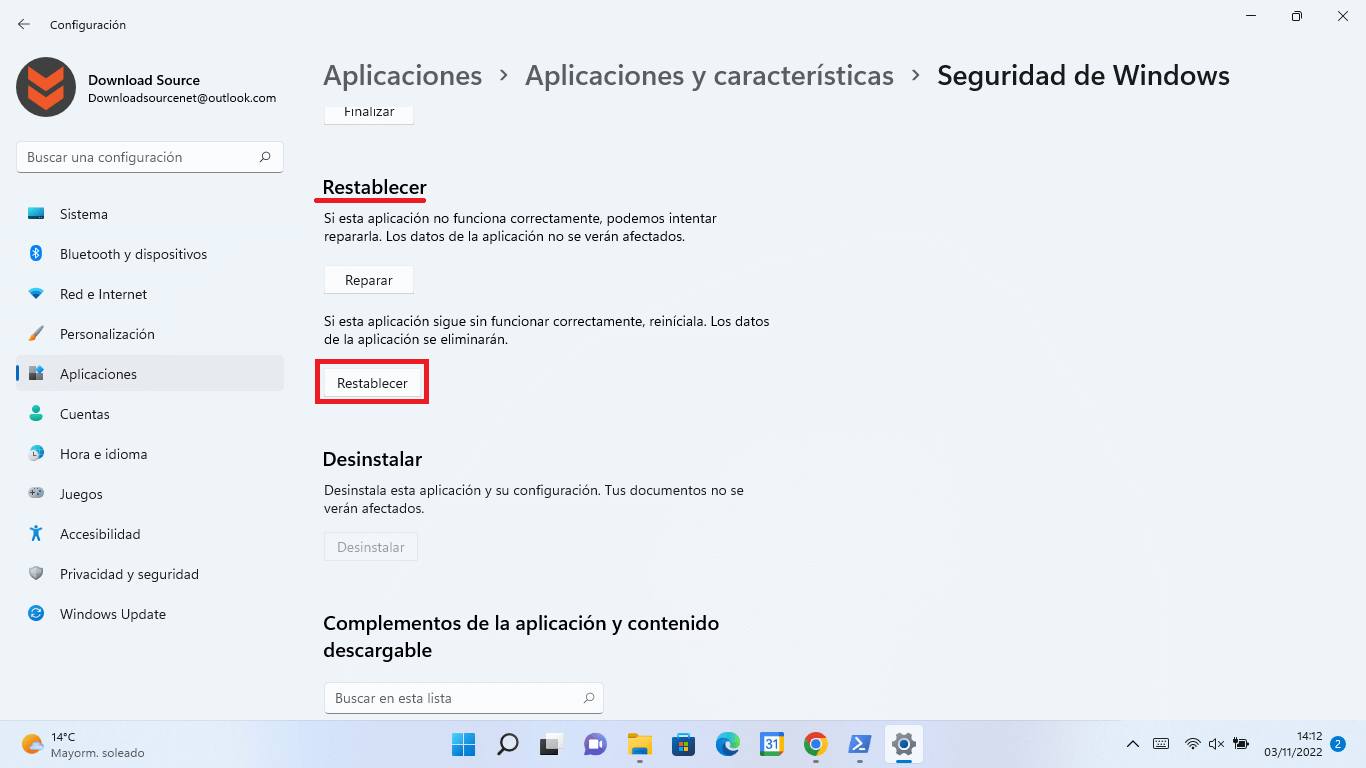This screenshot has height=768, width=1366.
Task: Click the touch keyboard tray icon
Action: pos(1161,744)
